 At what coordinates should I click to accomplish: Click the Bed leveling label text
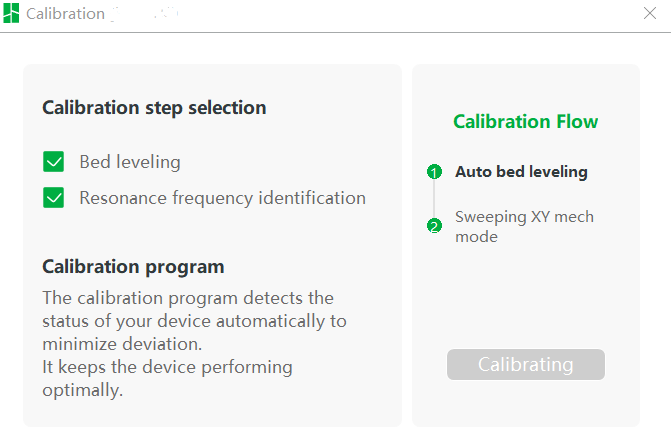pyautogui.click(x=130, y=162)
